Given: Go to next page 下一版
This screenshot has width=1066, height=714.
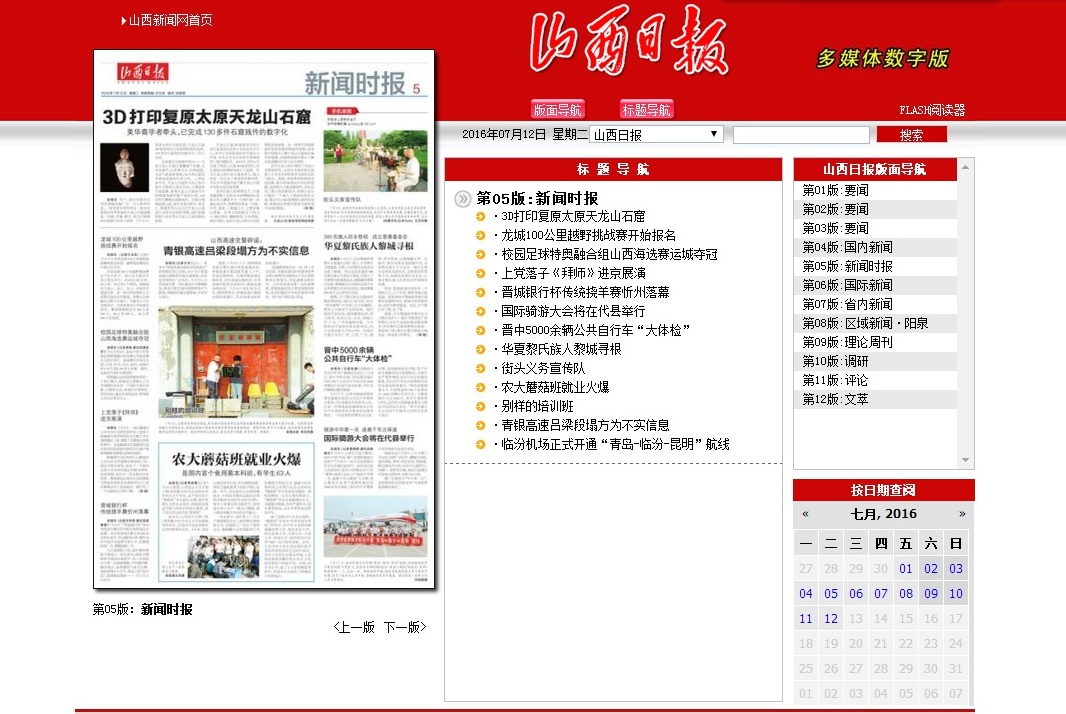Looking at the screenshot, I should point(405,627).
